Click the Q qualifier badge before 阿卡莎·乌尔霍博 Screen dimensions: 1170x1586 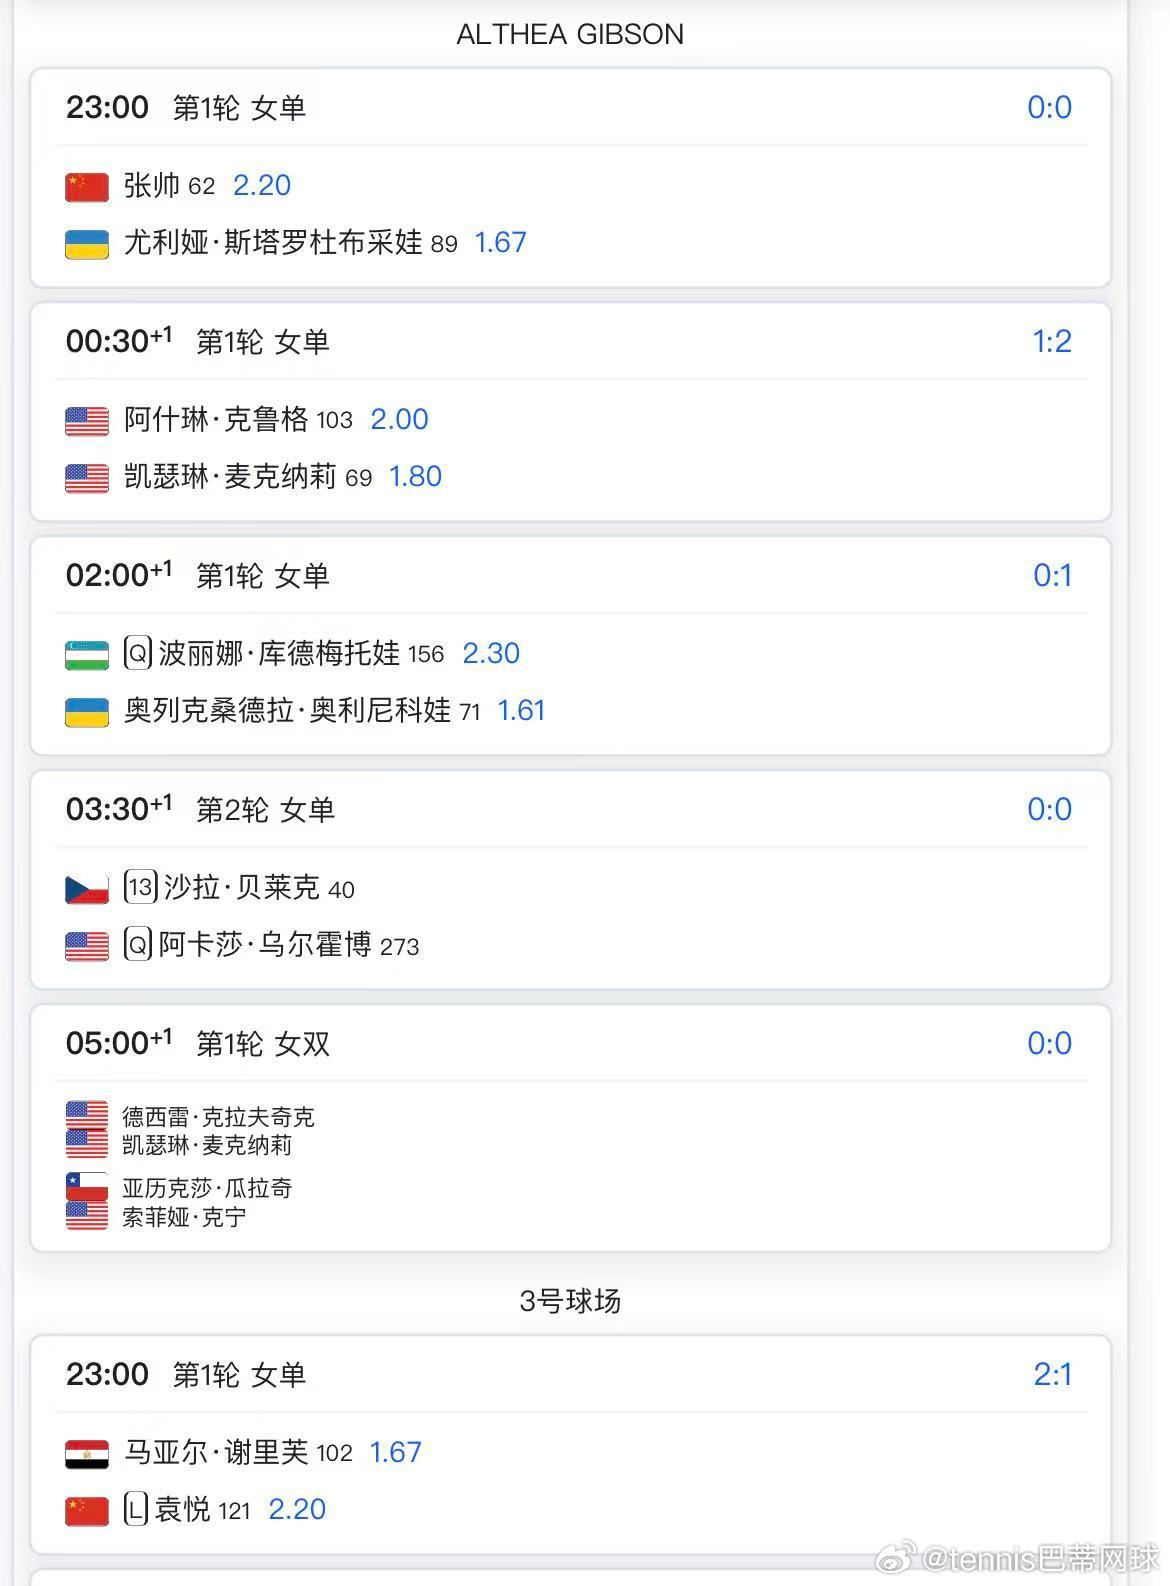[138, 944]
